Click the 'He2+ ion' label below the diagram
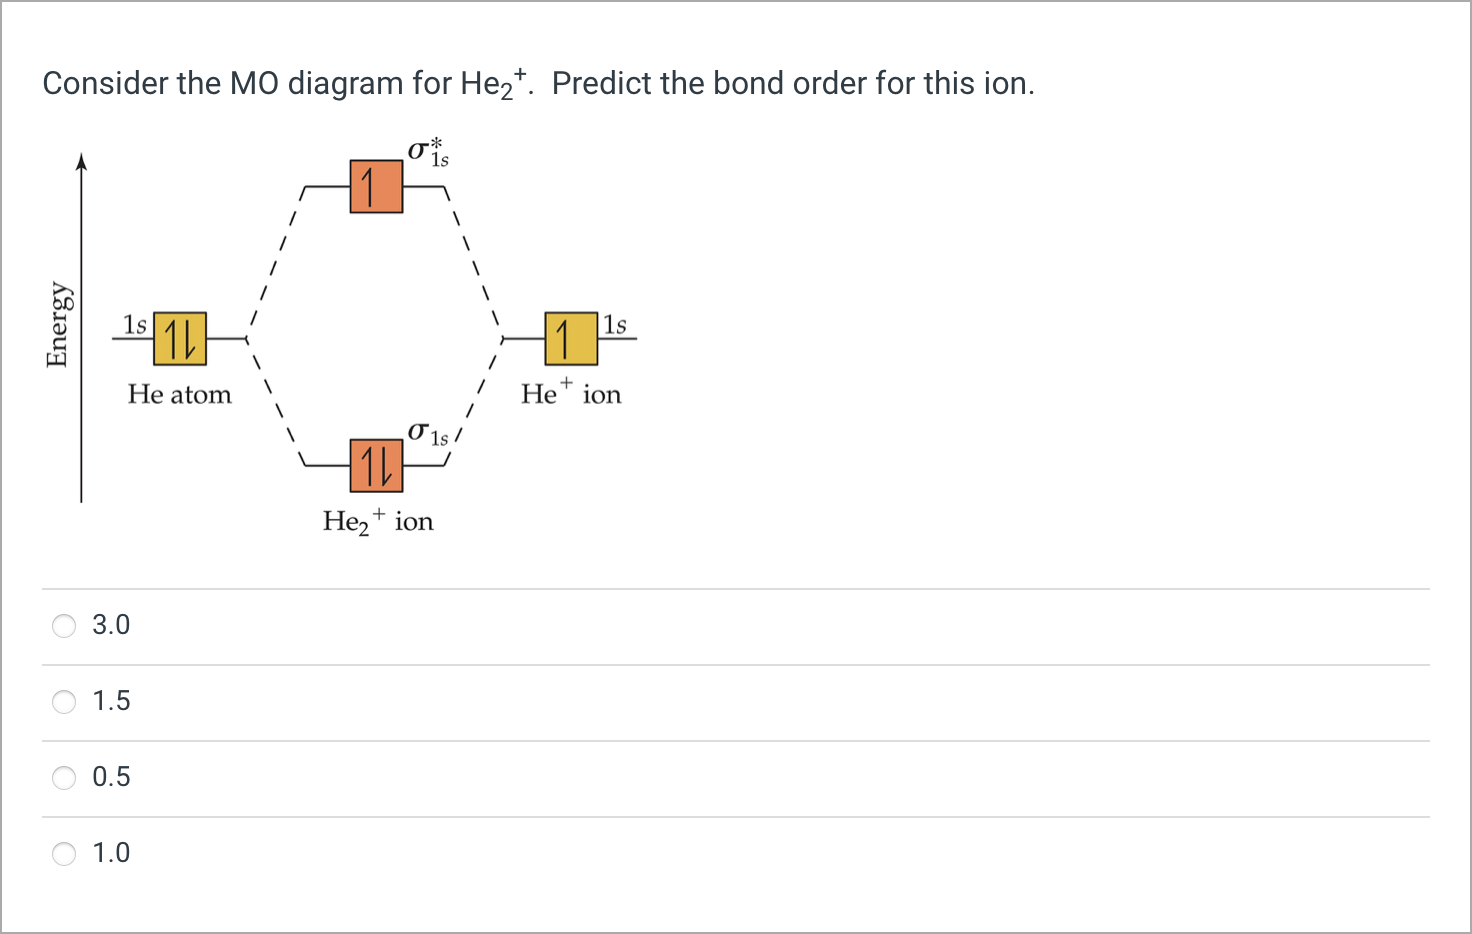Image resolution: width=1472 pixels, height=934 pixels. tap(377, 520)
